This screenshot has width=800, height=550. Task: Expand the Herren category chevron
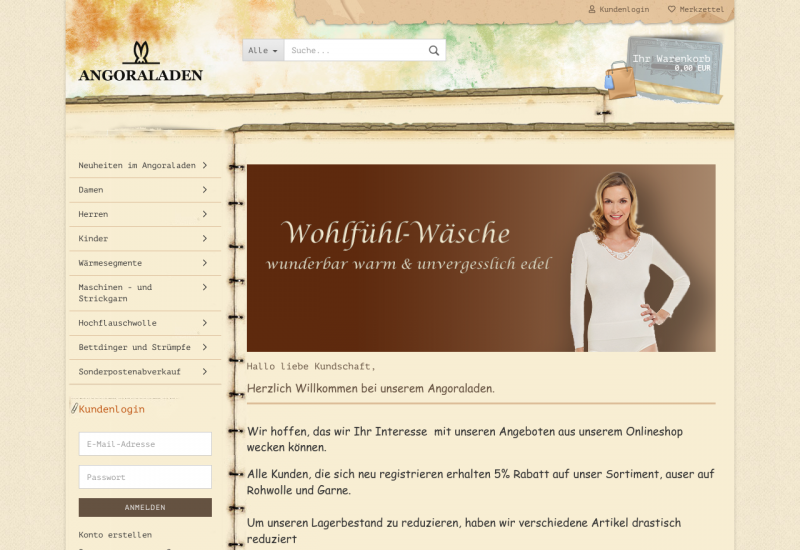pos(204,214)
